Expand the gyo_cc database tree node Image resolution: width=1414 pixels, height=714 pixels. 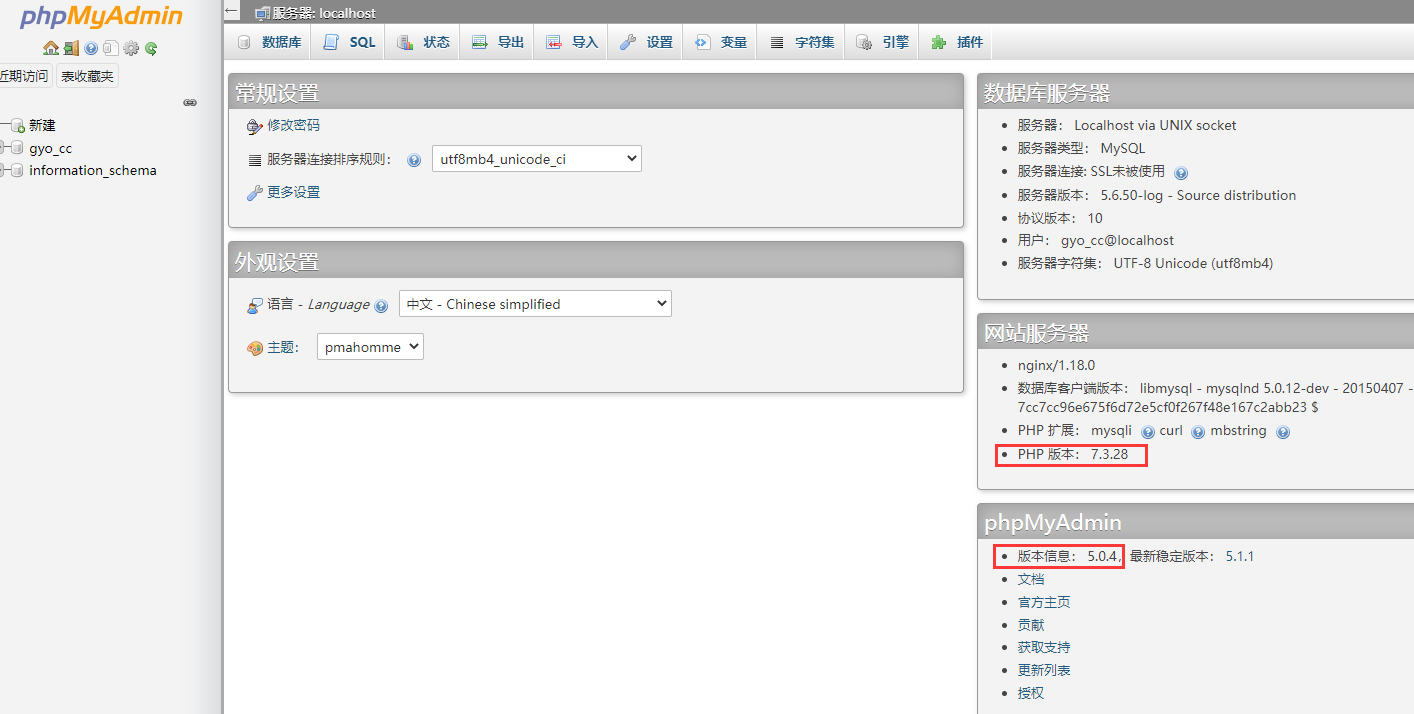[4, 148]
